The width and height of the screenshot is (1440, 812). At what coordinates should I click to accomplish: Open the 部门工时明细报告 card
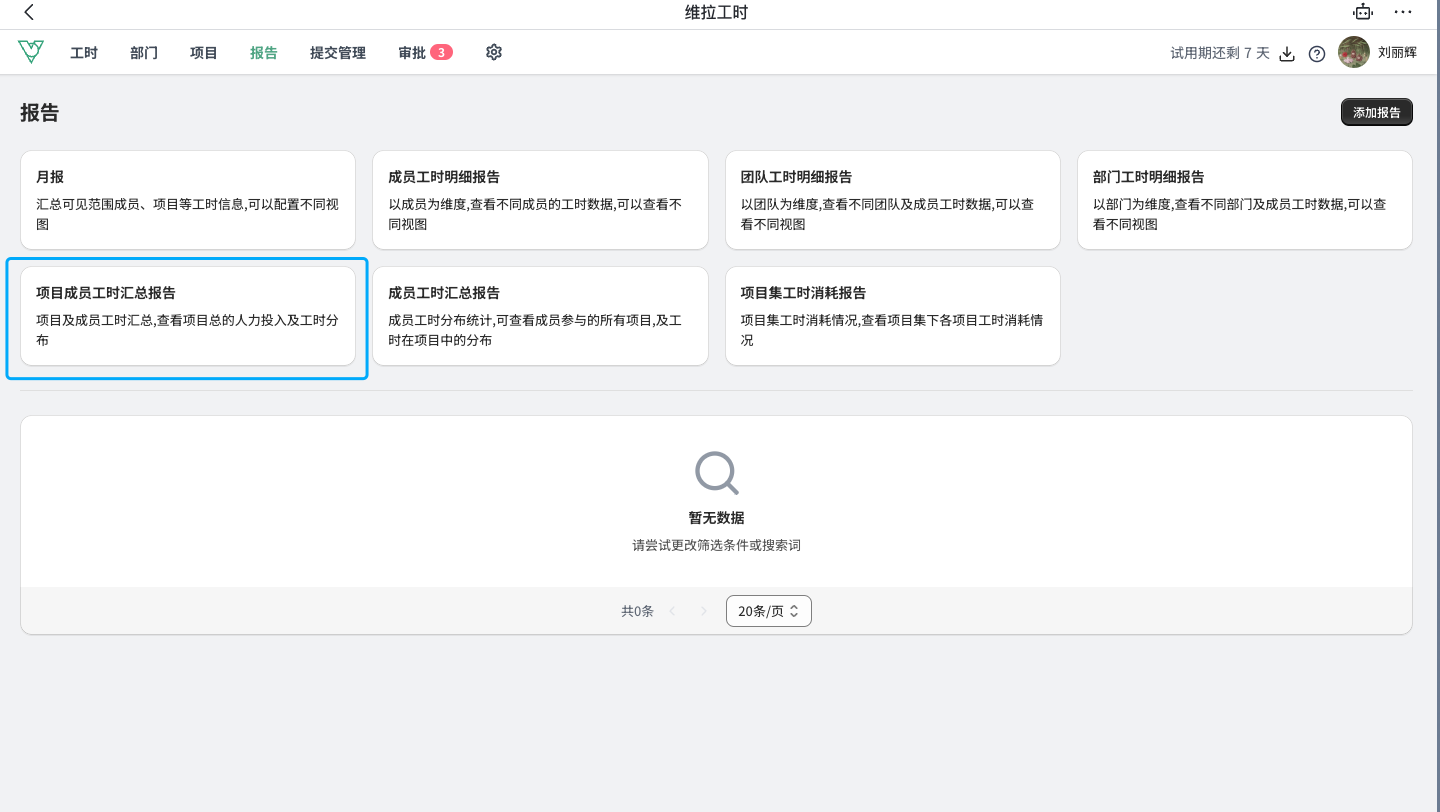(1244, 200)
